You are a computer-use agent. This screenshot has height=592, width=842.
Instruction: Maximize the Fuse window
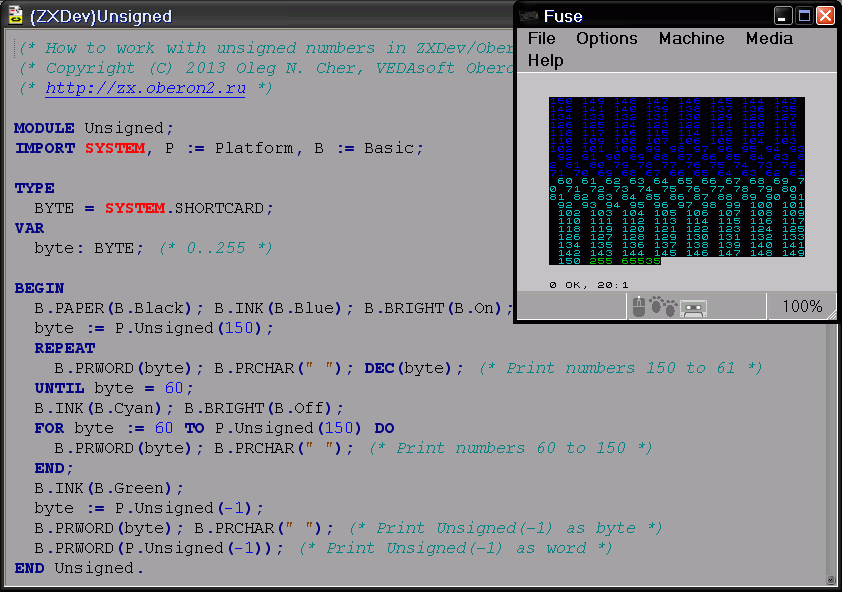[x=804, y=16]
